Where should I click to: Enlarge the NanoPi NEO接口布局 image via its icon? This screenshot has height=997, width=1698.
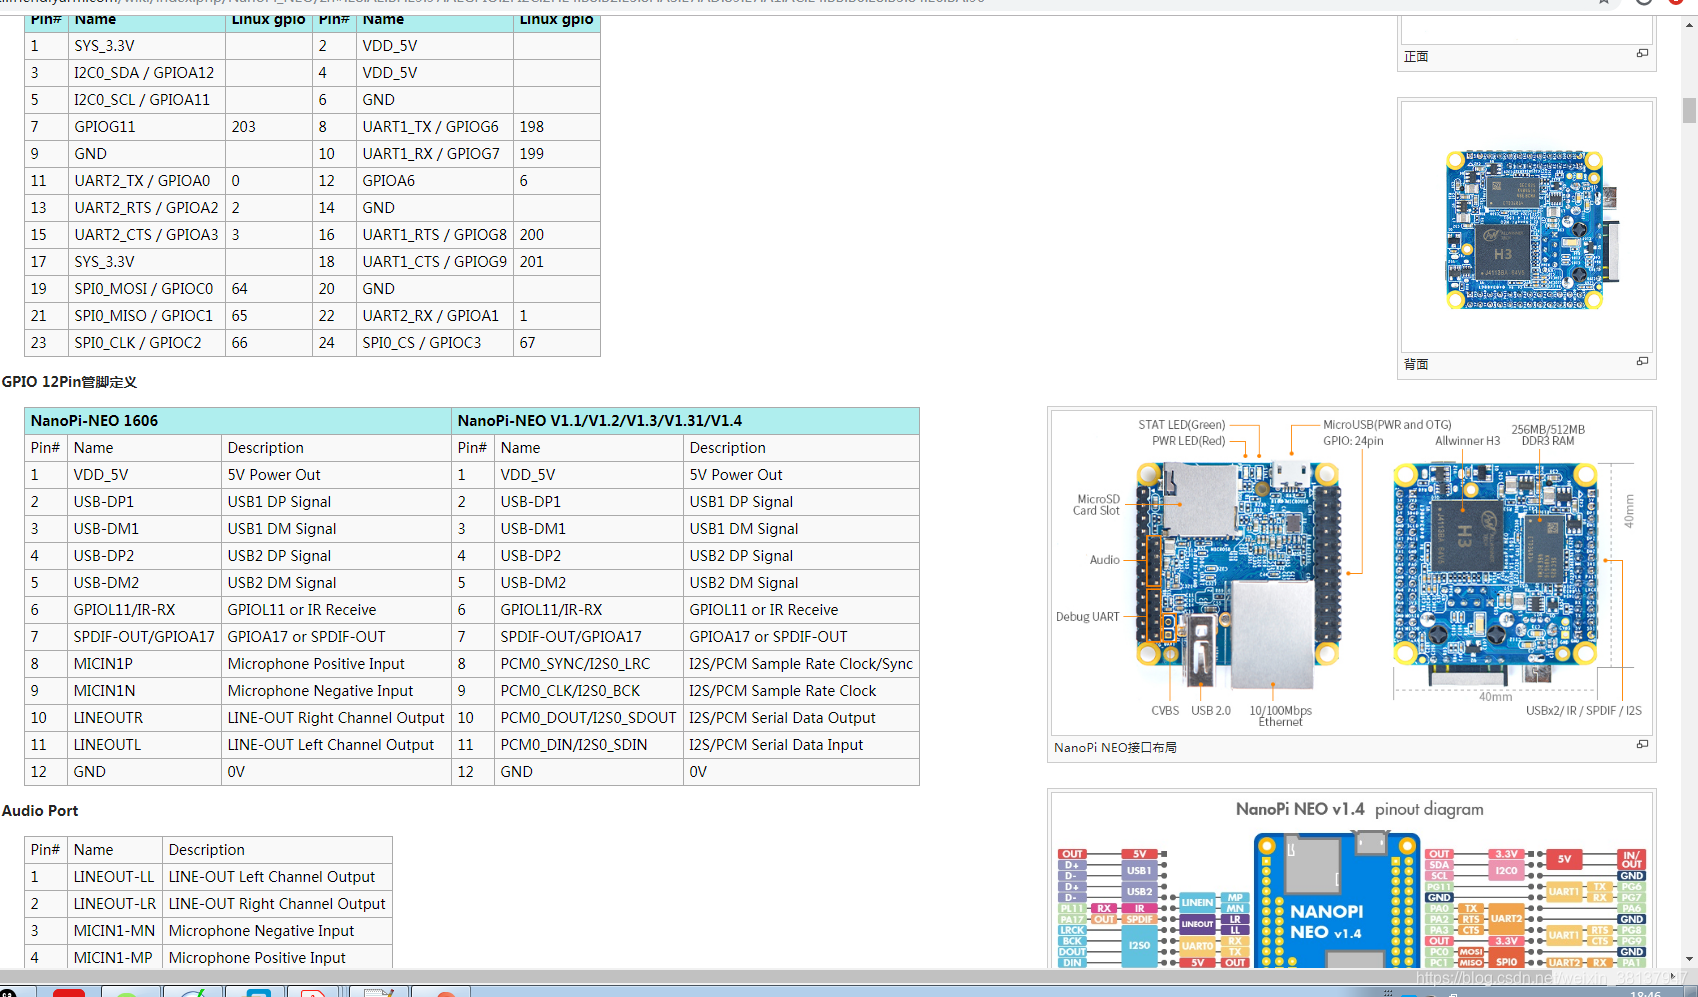point(1642,745)
